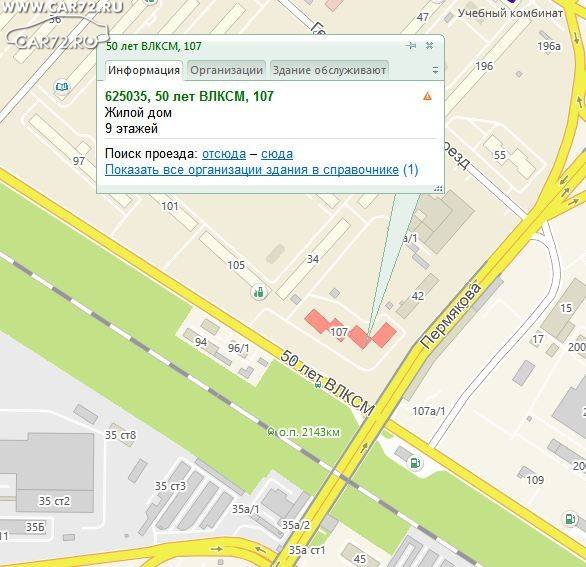
Task: Pin the 50 лет ВЛКСМ, 107 popup
Action: (x=411, y=46)
